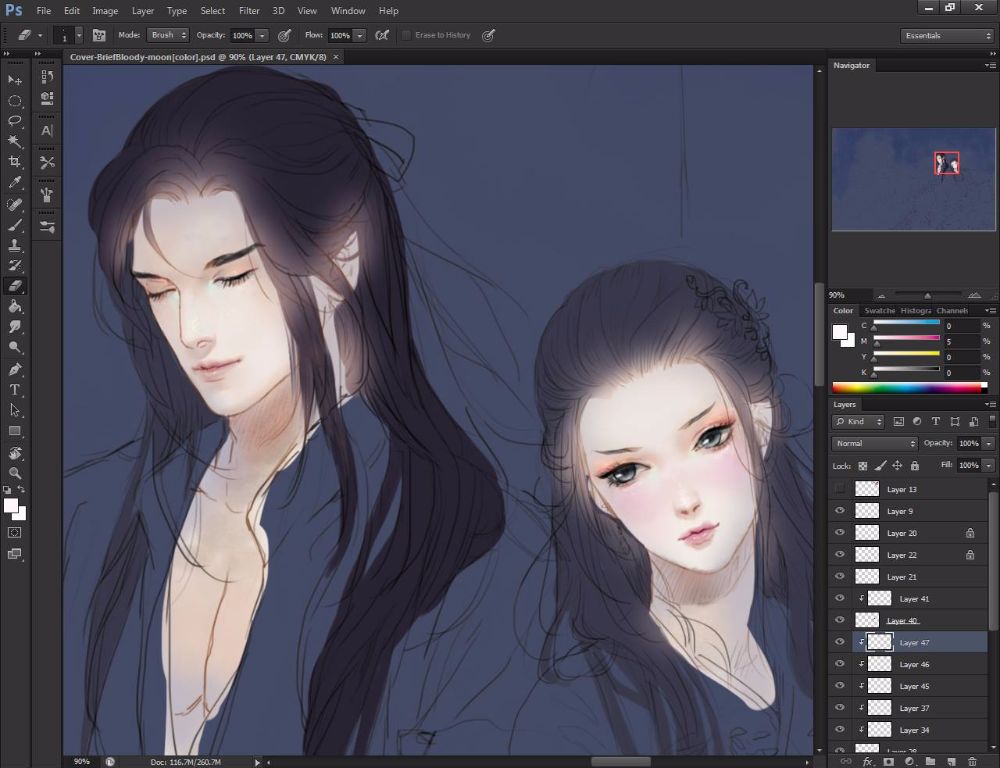Select the Path Selection tool

[15, 410]
